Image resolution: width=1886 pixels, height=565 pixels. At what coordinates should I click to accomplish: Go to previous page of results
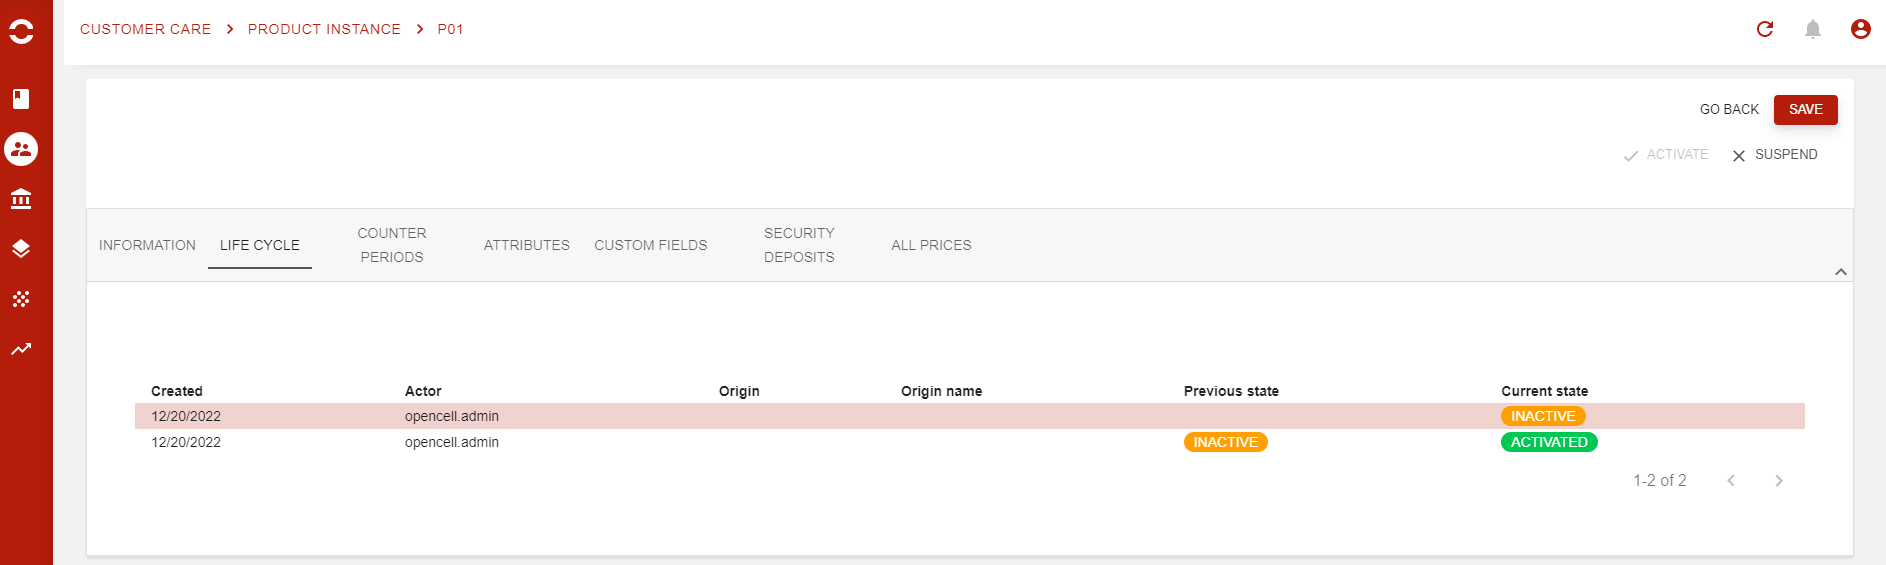coord(1731,481)
